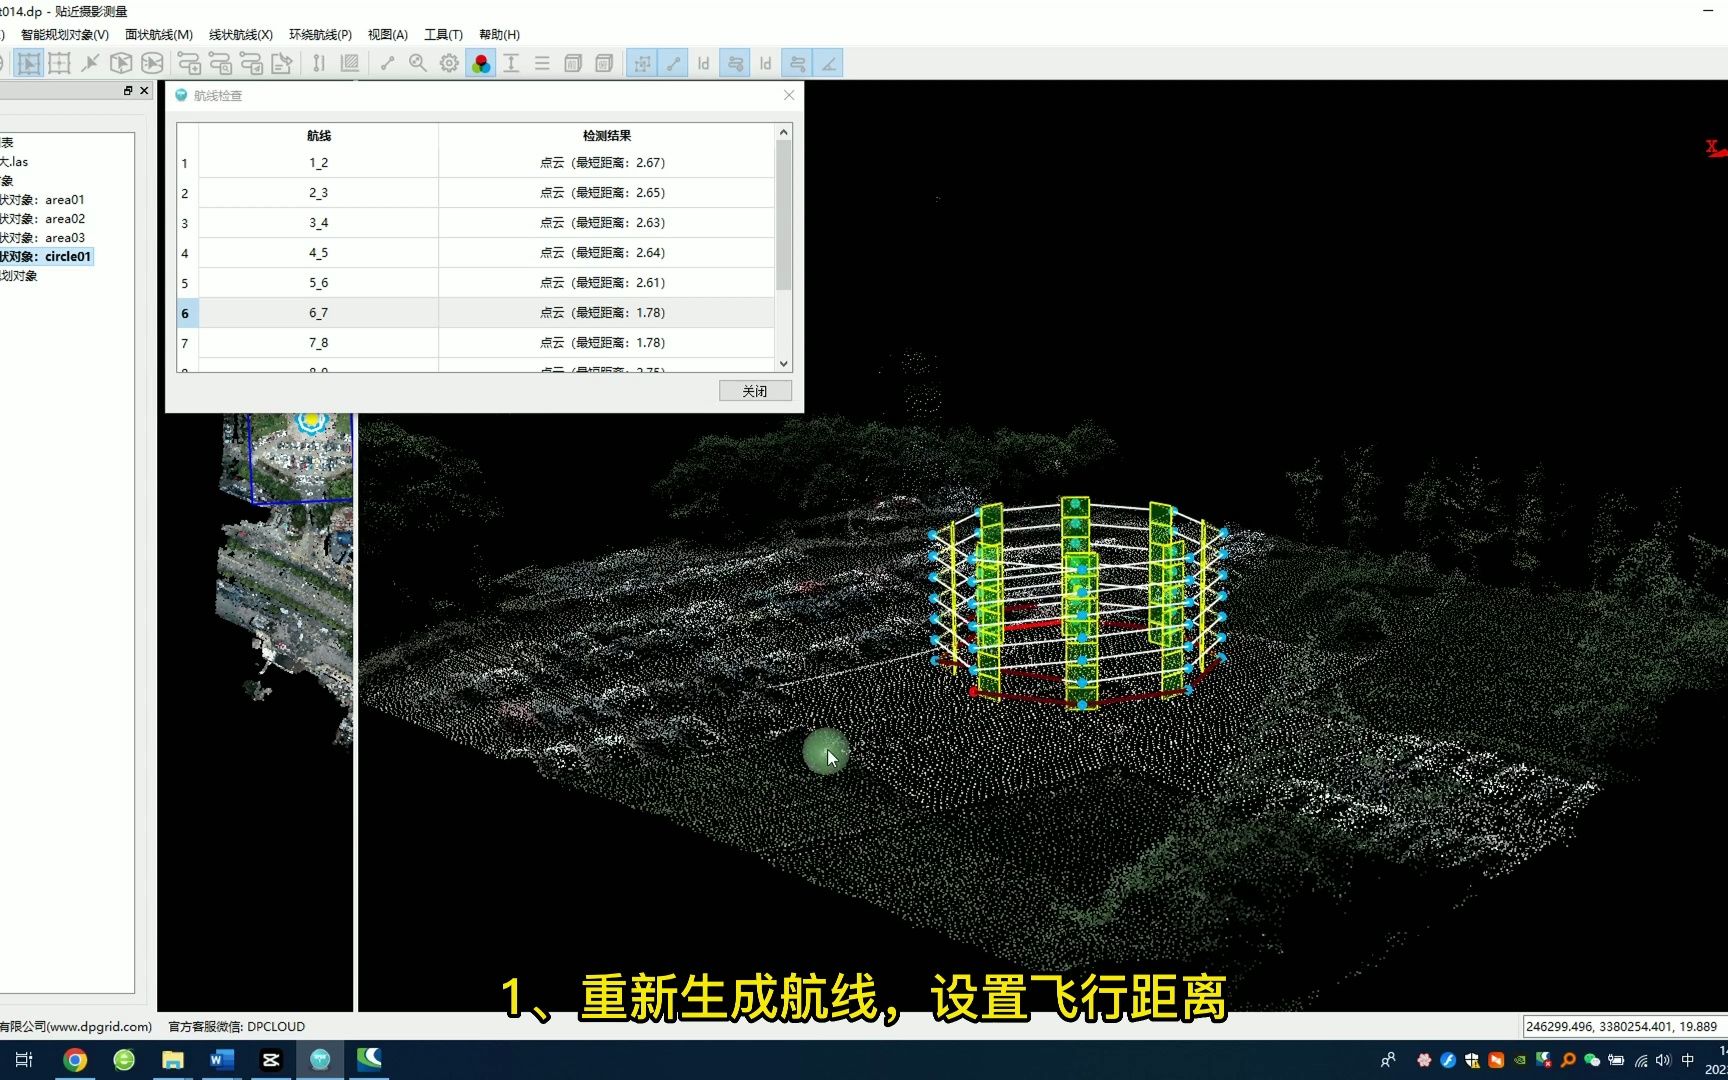Image resolution: width=1728 pixels, height=1080 pixels.
Task: Click the first stacked box icon
Action: tap(573, 63)
